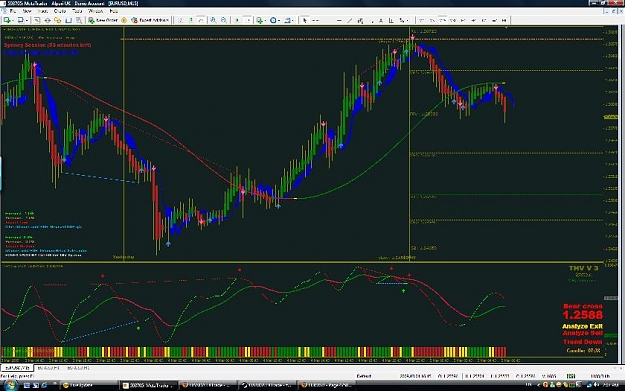
Task: Toggle chart Auto Scroll
Action: 237,20
